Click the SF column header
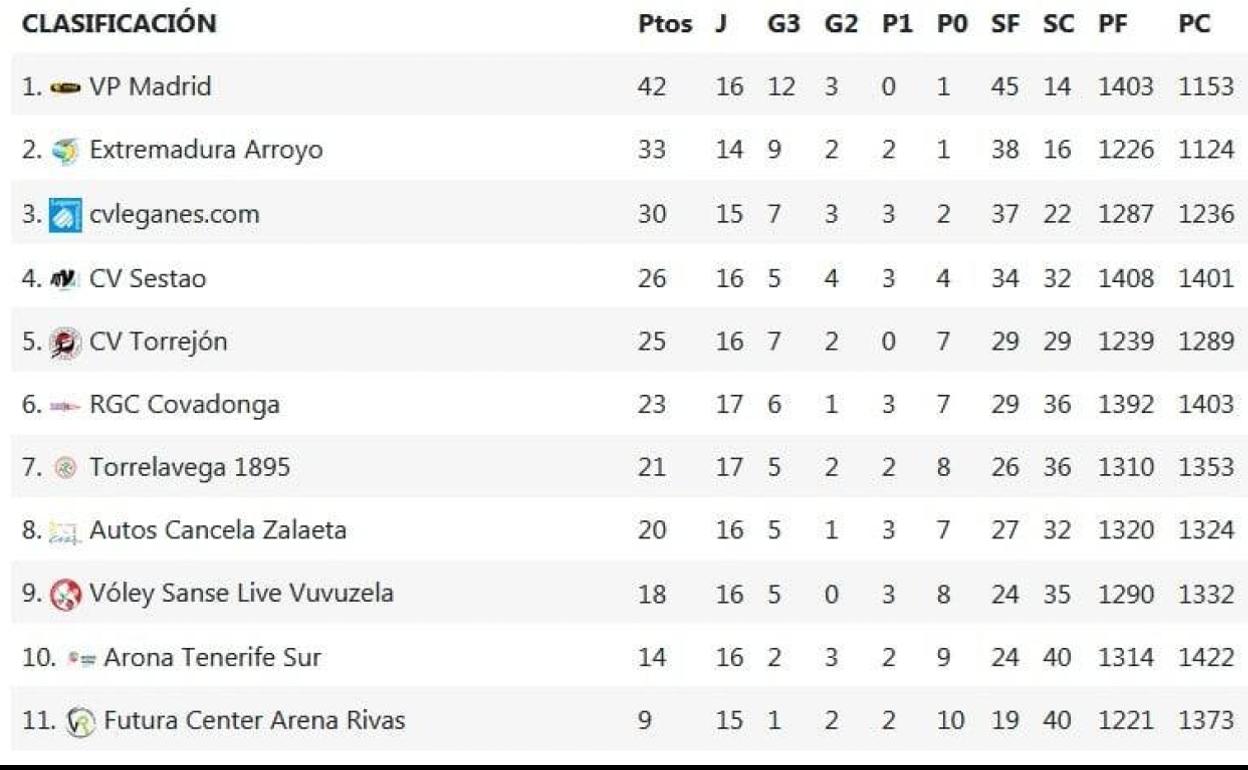Screen dimensions: 1248x770 coord(1003,25)
